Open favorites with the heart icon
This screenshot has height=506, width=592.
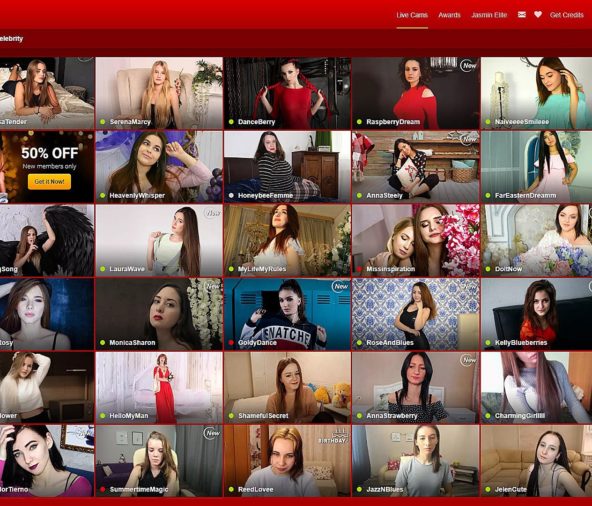(538, 15)
